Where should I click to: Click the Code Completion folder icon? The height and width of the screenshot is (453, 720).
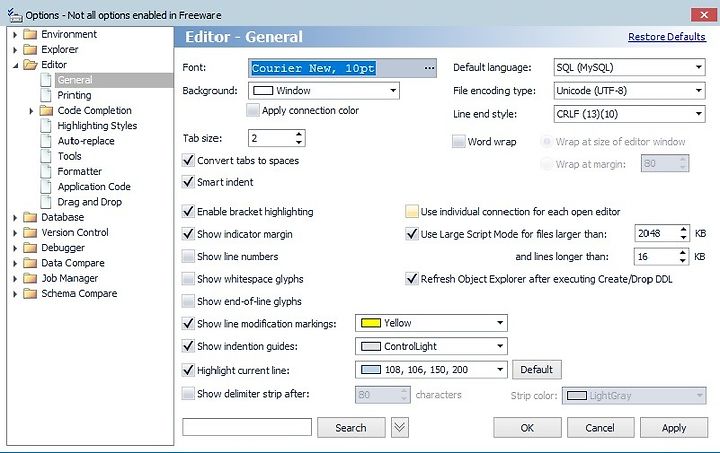tap(46, 111)
